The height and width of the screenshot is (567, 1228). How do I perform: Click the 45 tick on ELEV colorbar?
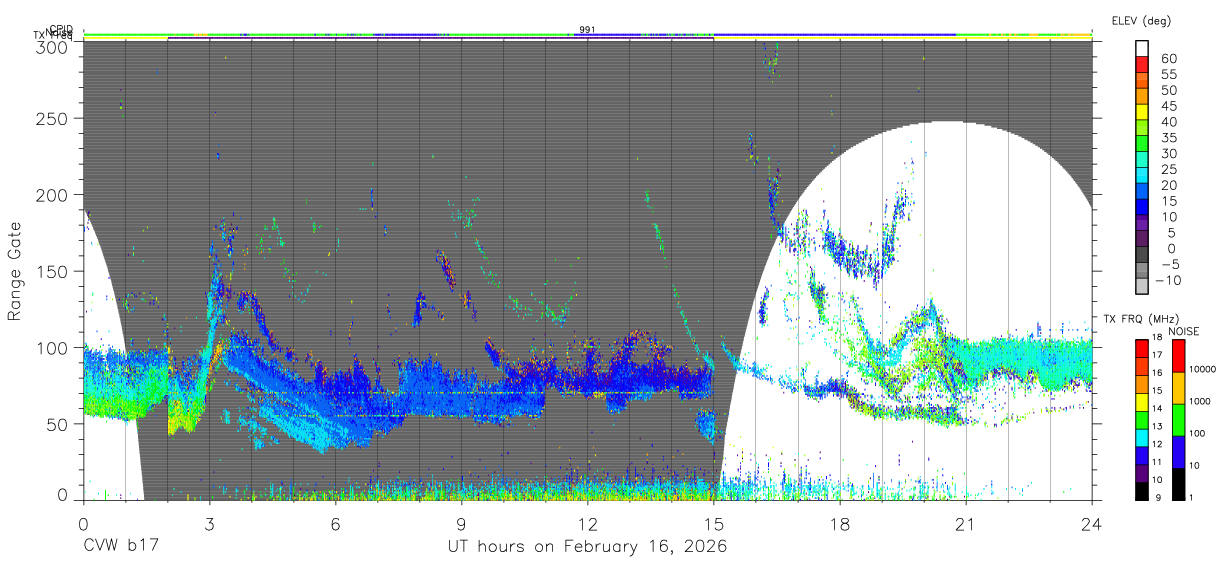[x=1169, y=106]
